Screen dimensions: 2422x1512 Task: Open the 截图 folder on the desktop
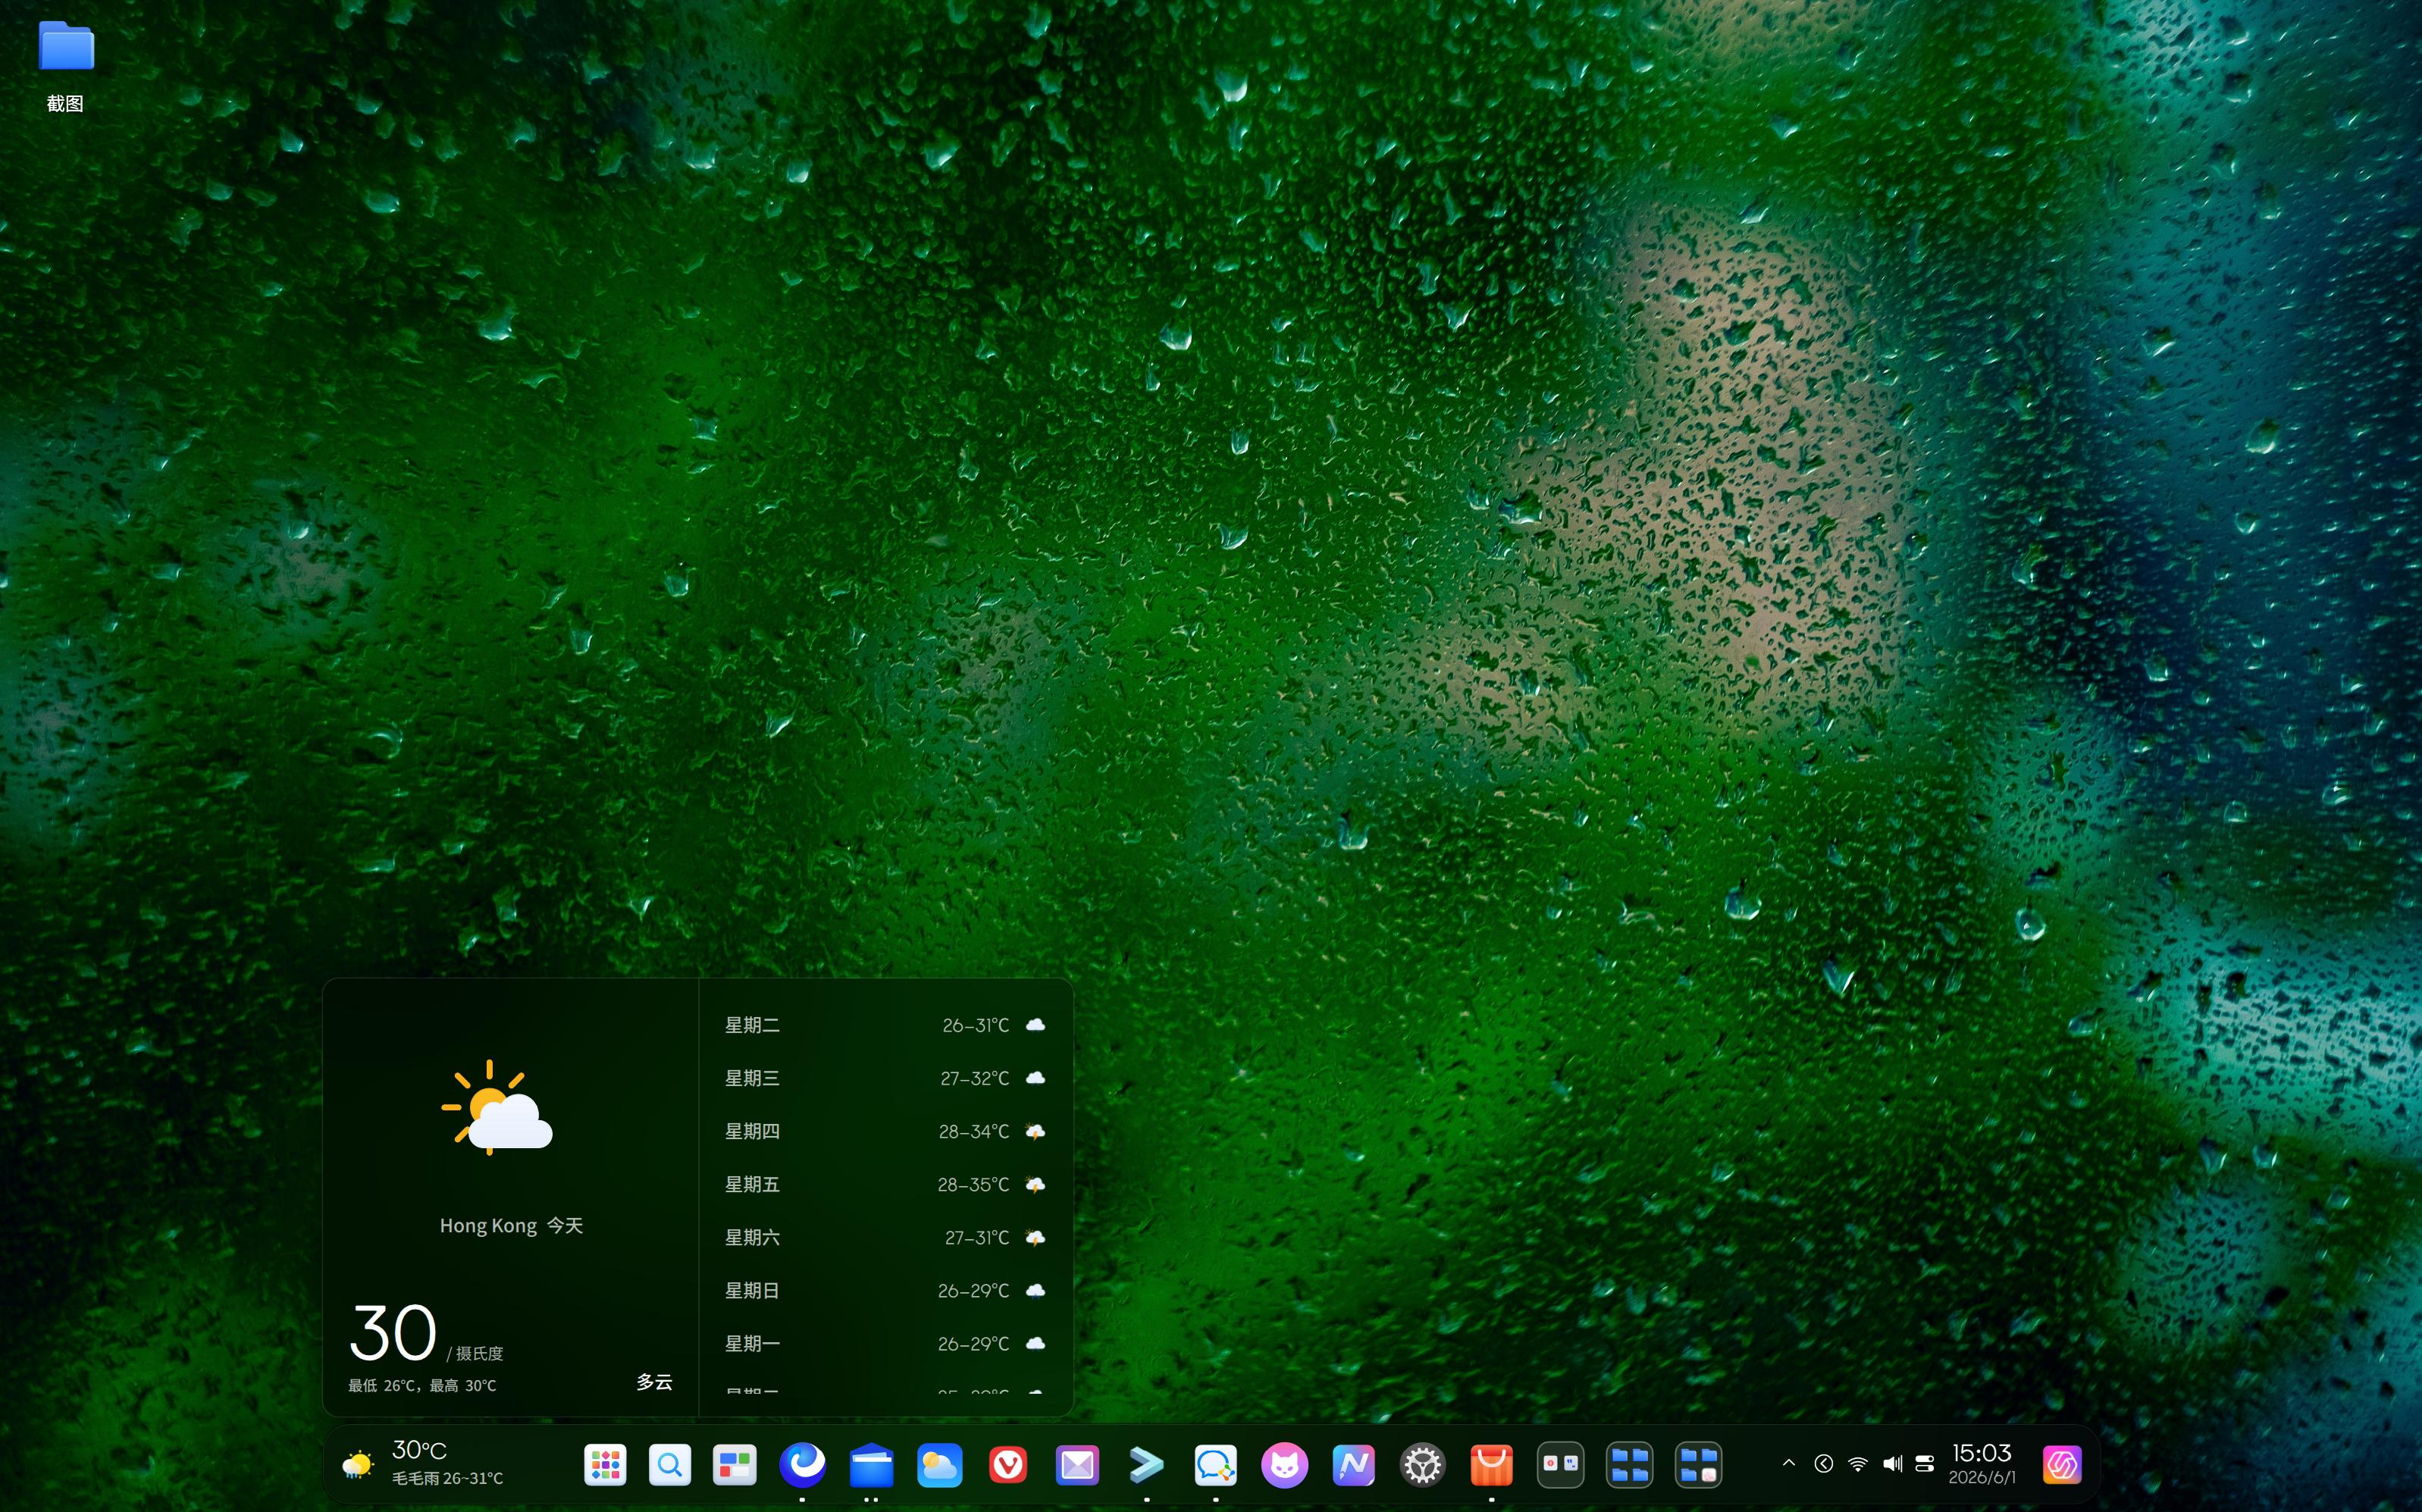pos(66,65)
